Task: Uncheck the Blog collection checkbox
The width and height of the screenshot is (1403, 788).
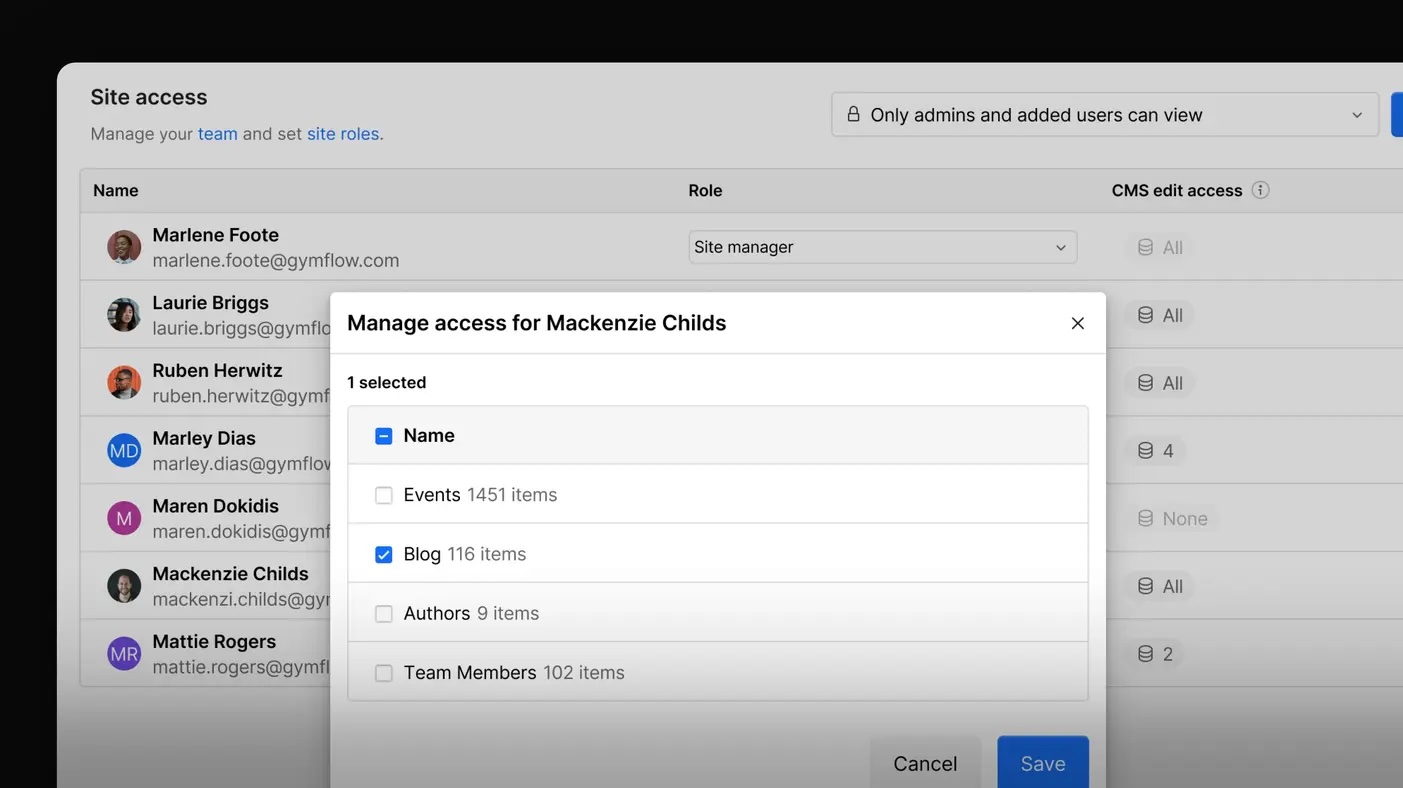Action: [383, 554]
